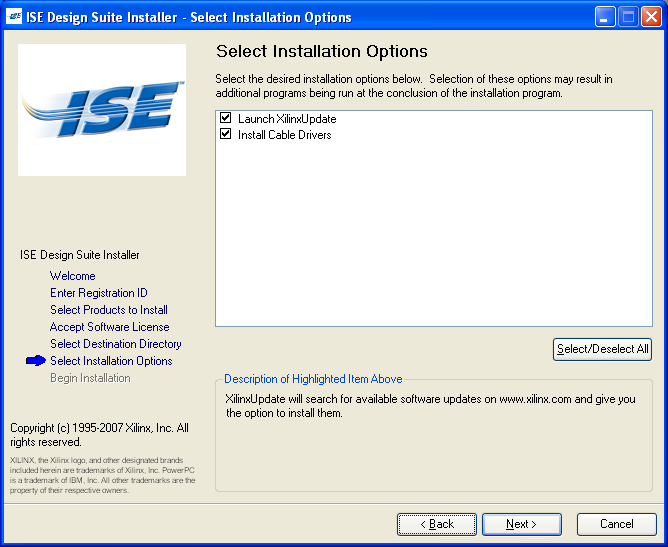668x547 pixels.
Task: Toggle the Install Cable Drivers checkbox
Action: (x=226, y=135)
